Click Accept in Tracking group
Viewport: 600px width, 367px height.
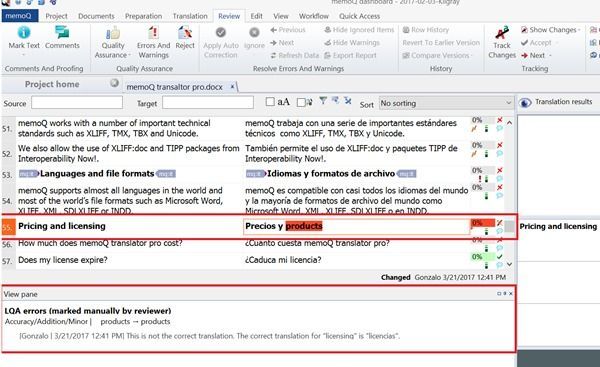click(536, 43)
